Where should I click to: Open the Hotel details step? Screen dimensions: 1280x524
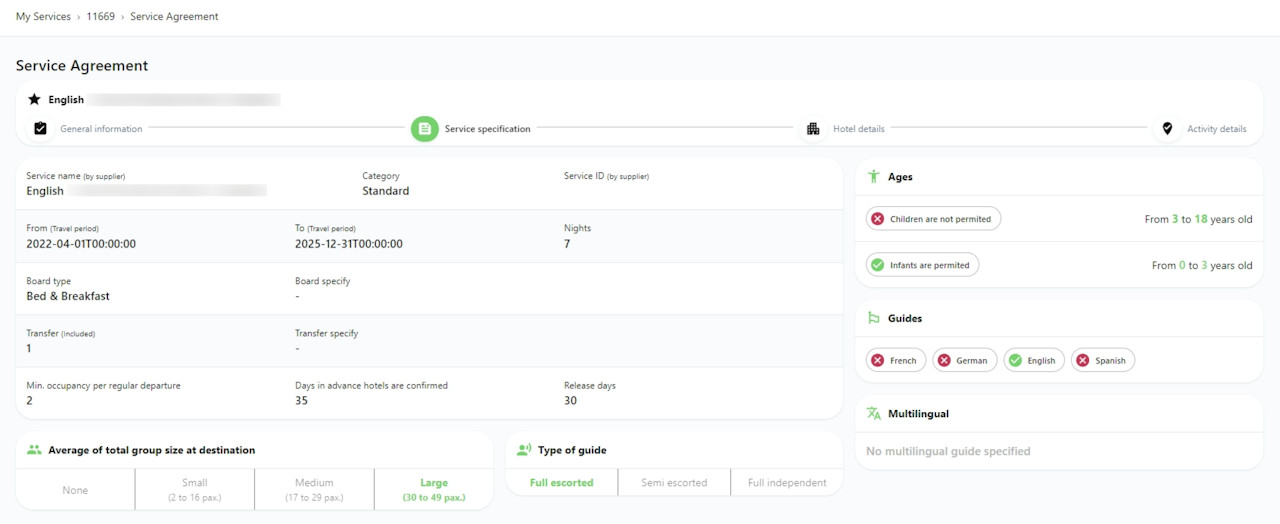[x=858, y=129]
